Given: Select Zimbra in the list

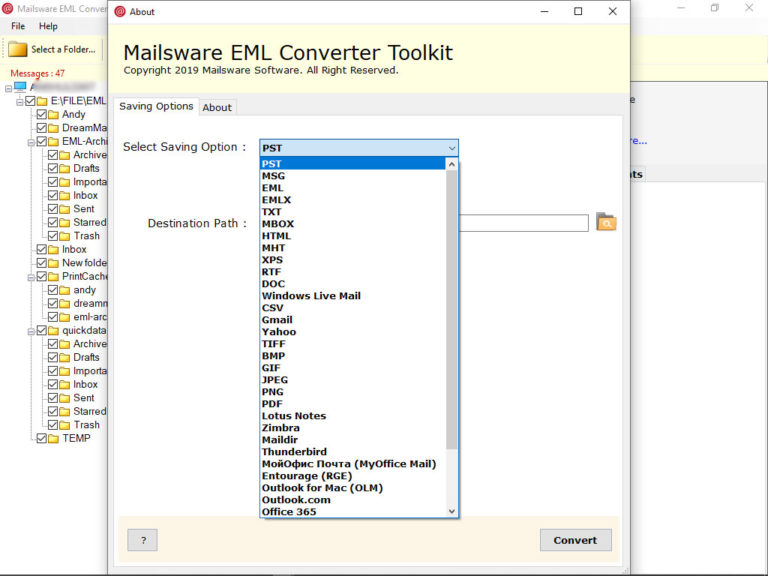Looking at the screenshot, I should click(353, 428).
